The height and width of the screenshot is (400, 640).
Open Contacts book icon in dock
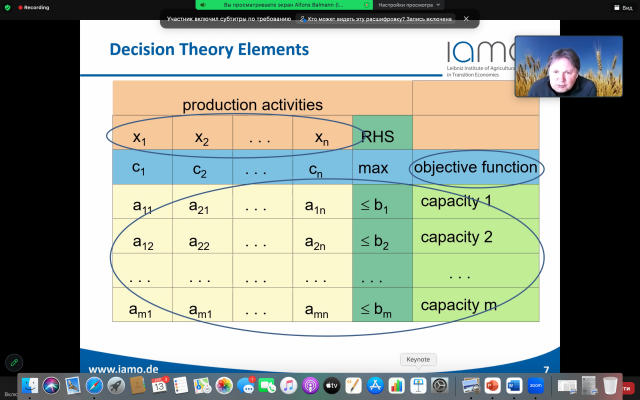138,386
